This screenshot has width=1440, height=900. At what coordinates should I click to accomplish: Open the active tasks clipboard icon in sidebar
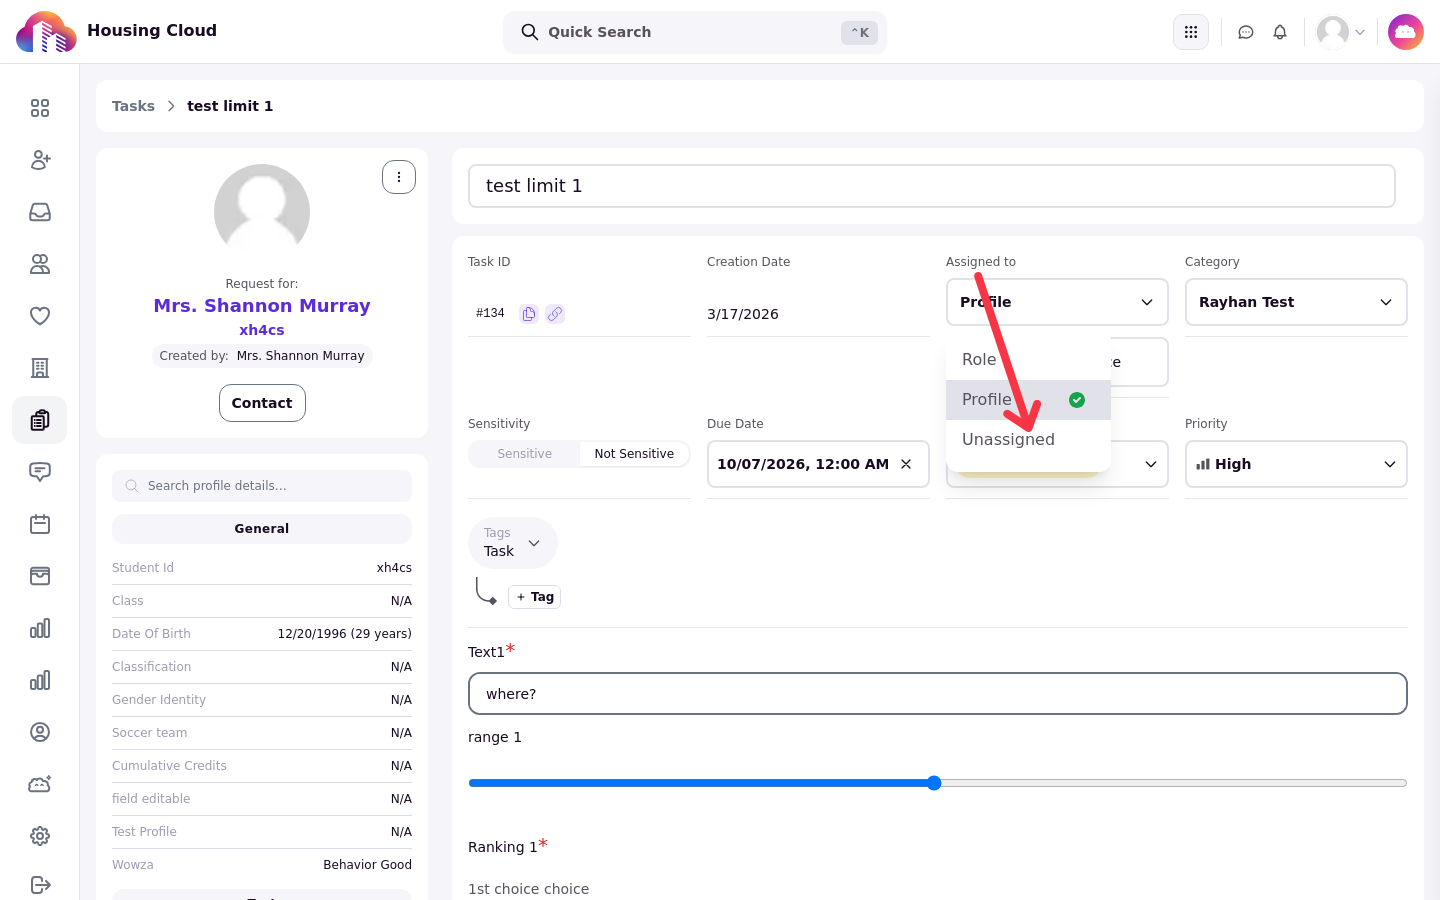(x=40, y=420)
